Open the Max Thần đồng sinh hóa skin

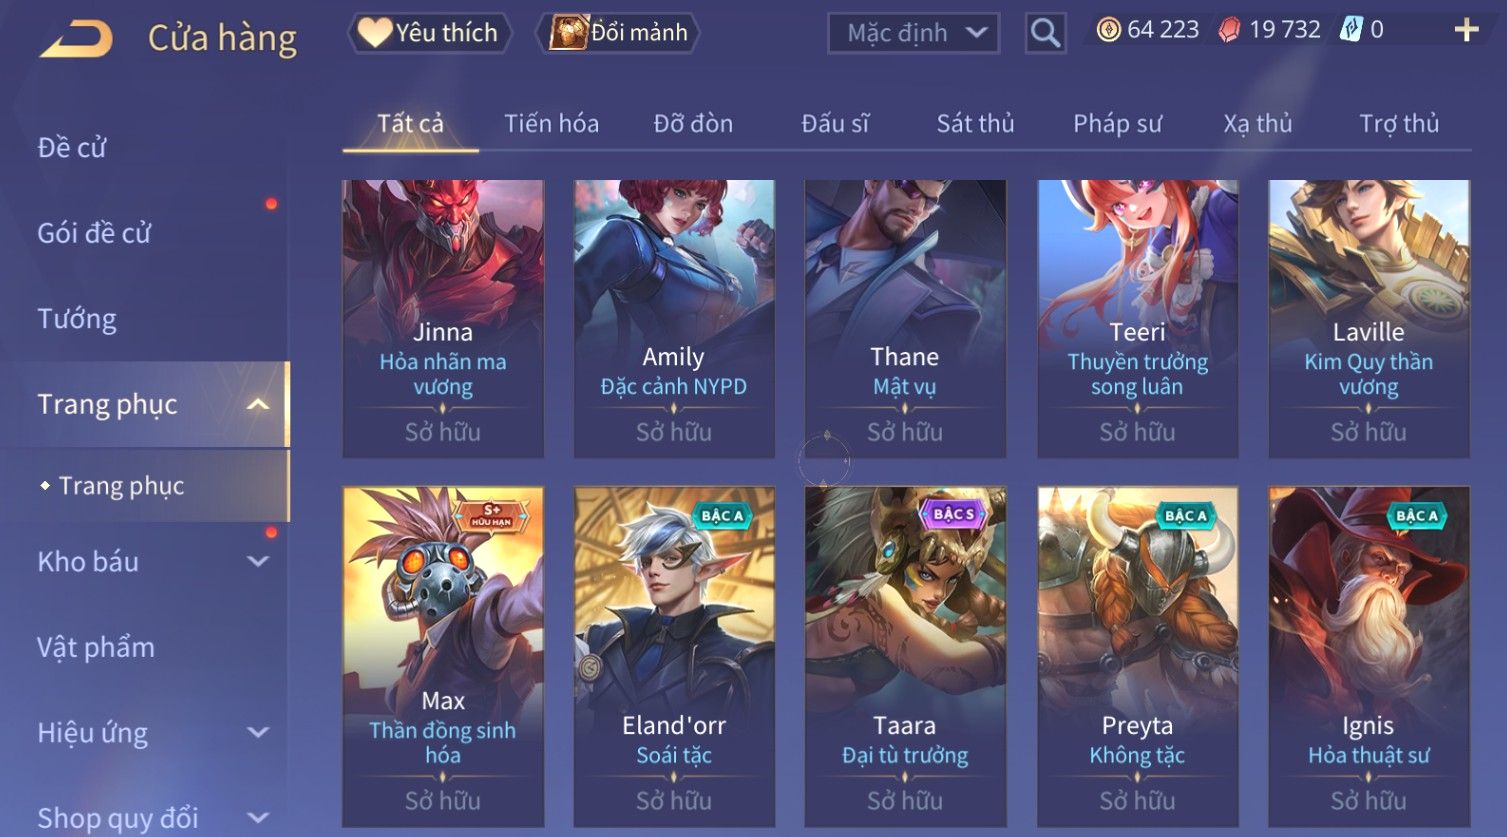point(443,656)
